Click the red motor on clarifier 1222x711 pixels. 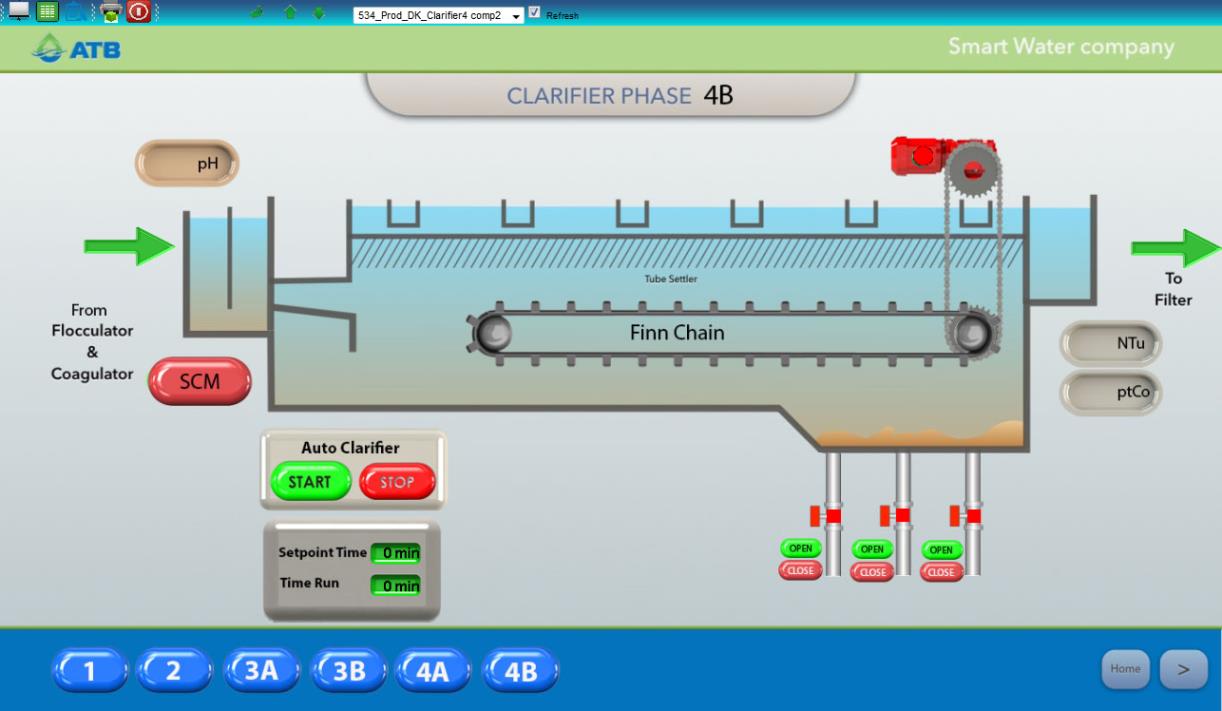pyautogui.click(x=919, y=155)
